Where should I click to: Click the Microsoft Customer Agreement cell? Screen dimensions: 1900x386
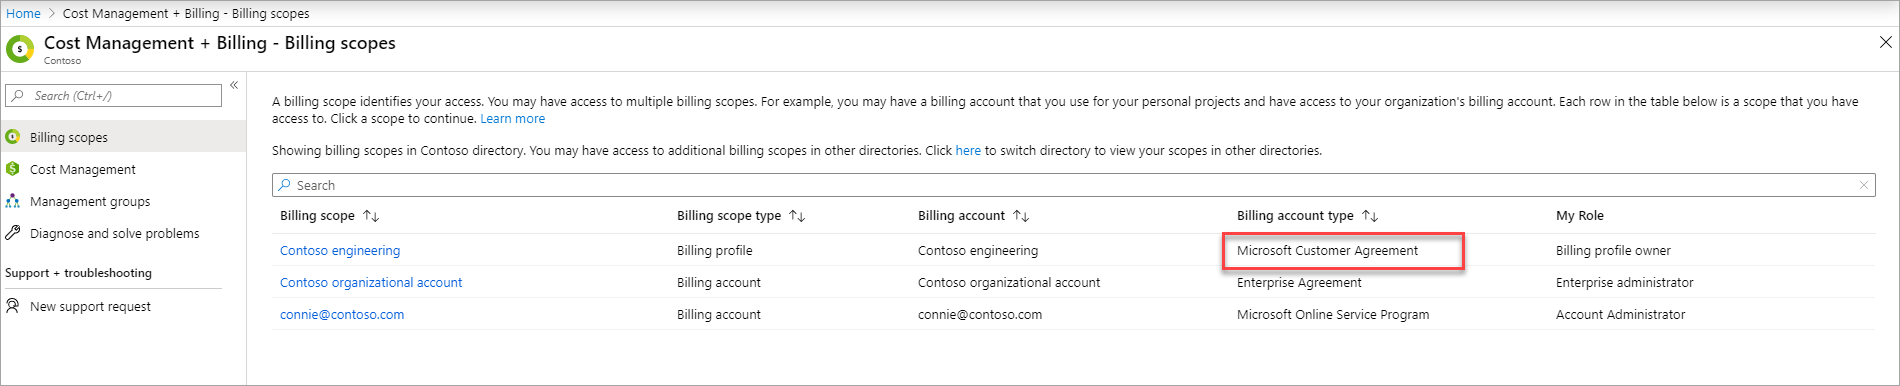[x=1327, y=250]
